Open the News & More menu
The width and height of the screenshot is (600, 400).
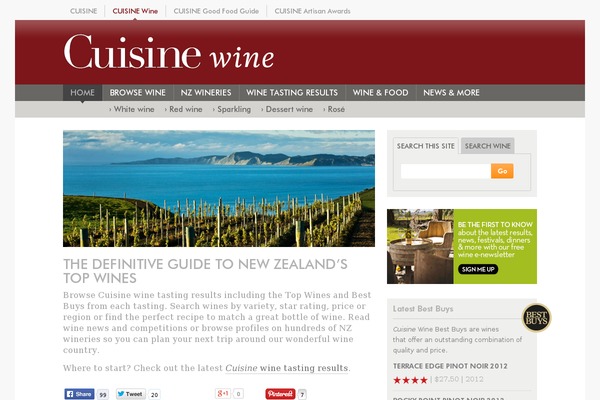tap(451, 93)
